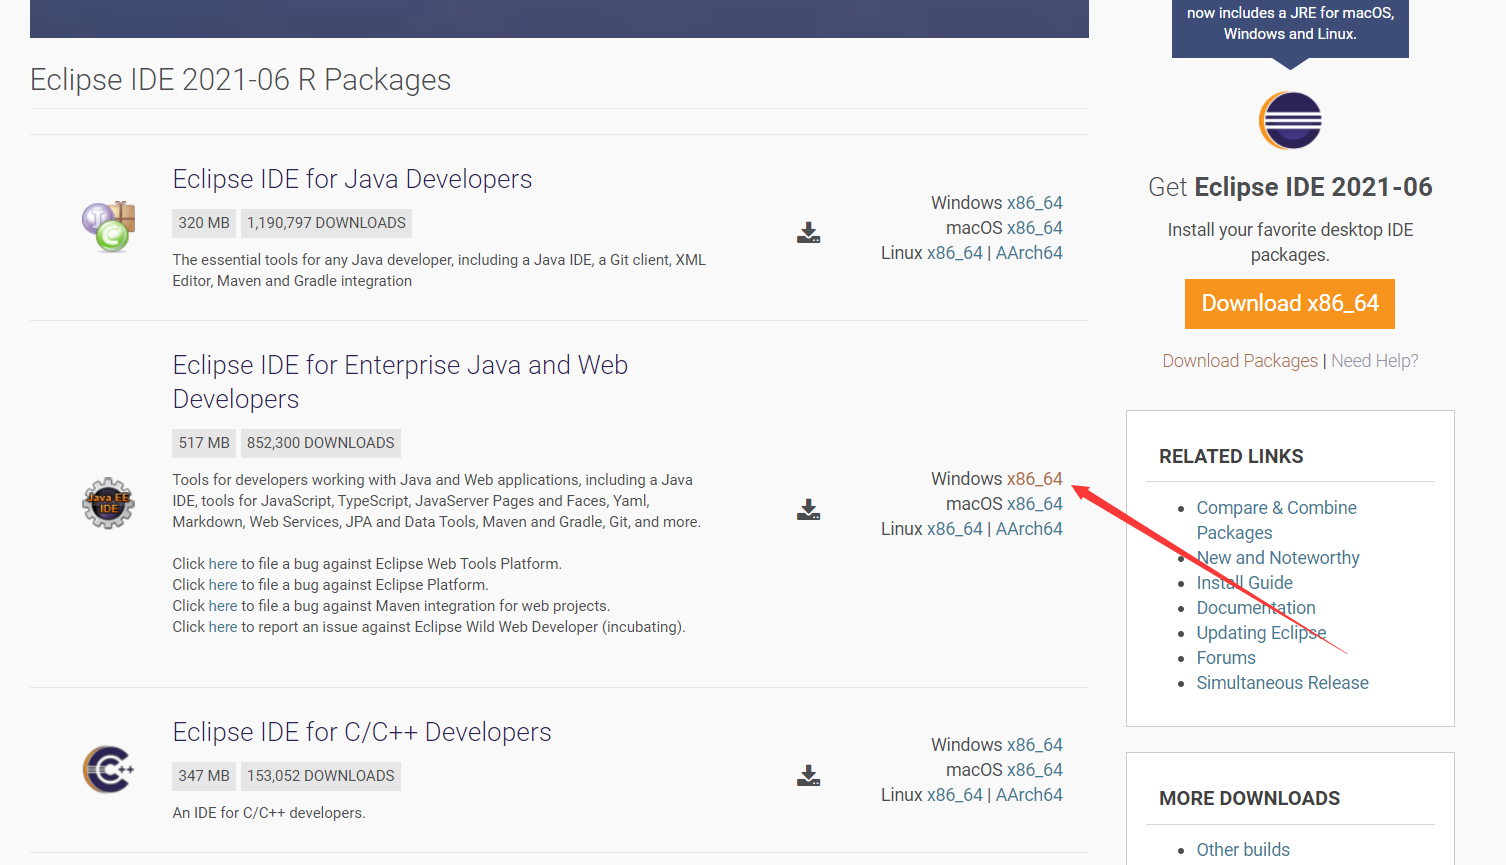1506x865 pixels.
Task: Open the Need Help? link
Action: pos(1374,361)
